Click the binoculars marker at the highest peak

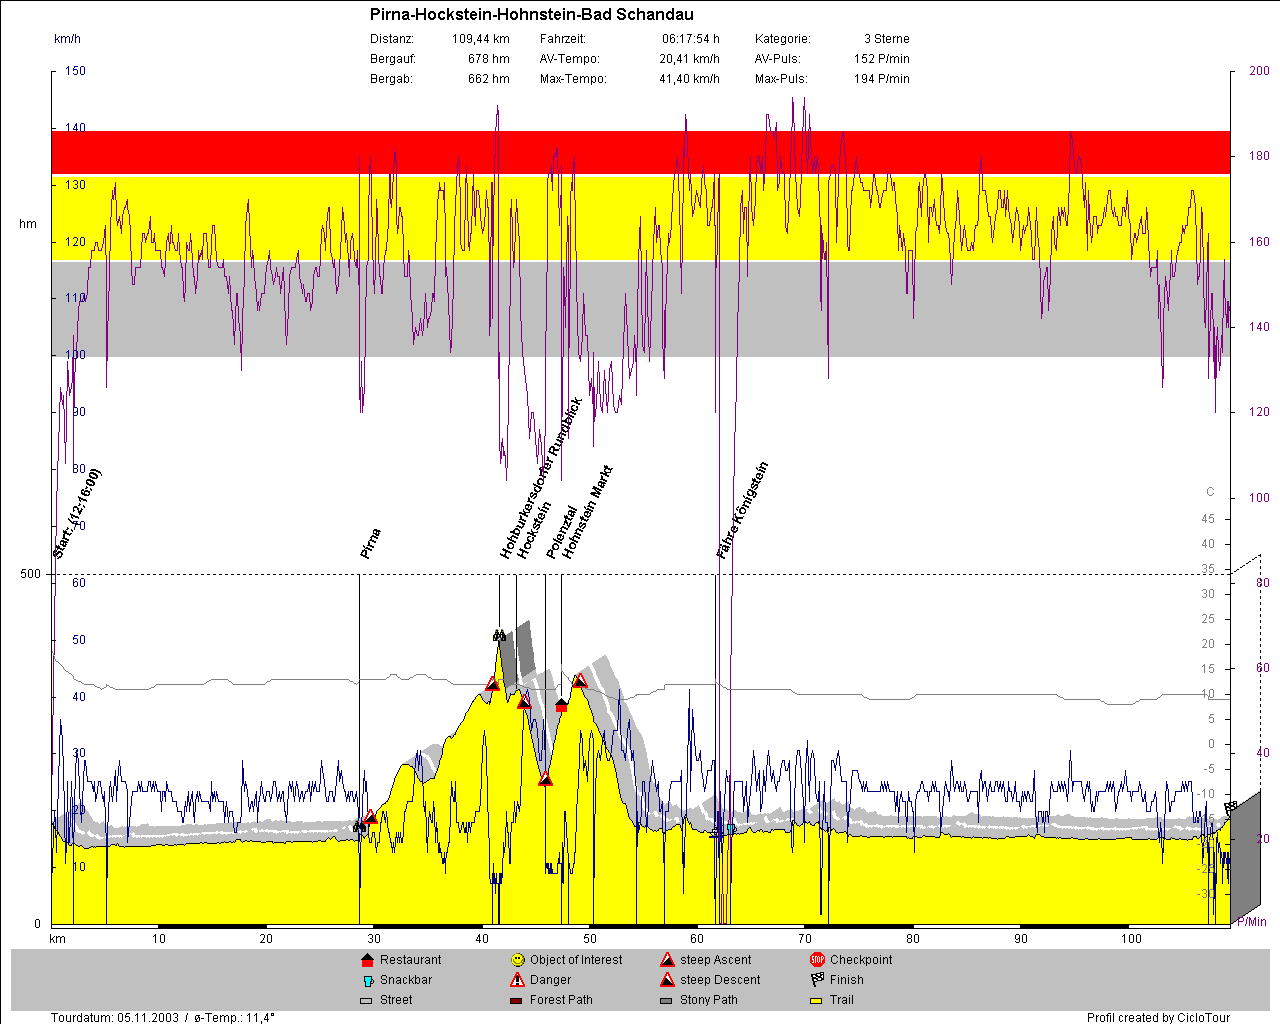coord(499,635)
